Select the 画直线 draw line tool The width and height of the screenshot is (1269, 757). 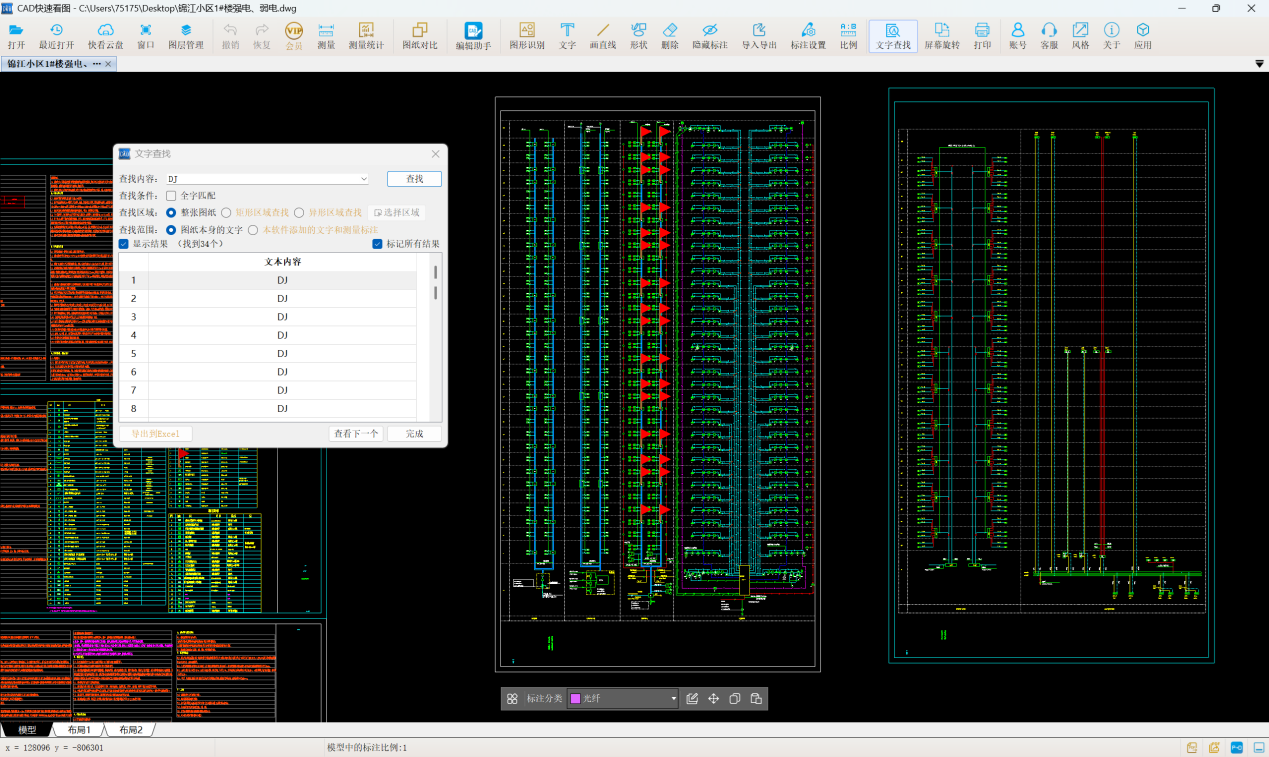point(602,36)
